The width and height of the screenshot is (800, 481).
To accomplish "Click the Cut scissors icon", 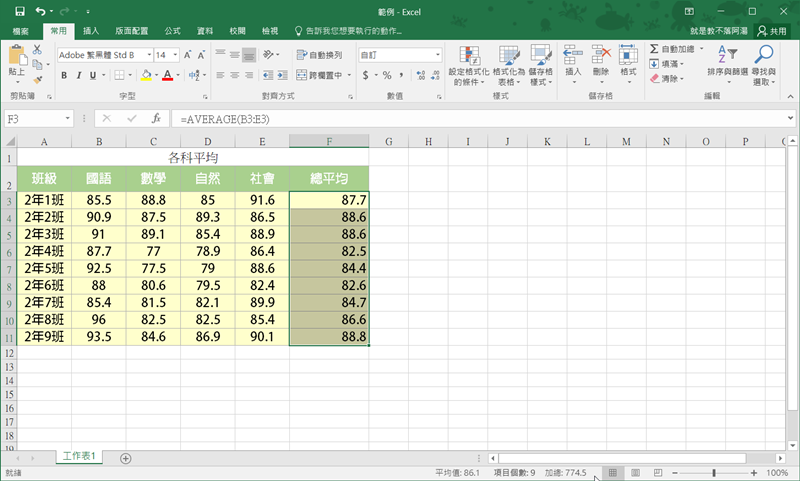I will [38, 49].
